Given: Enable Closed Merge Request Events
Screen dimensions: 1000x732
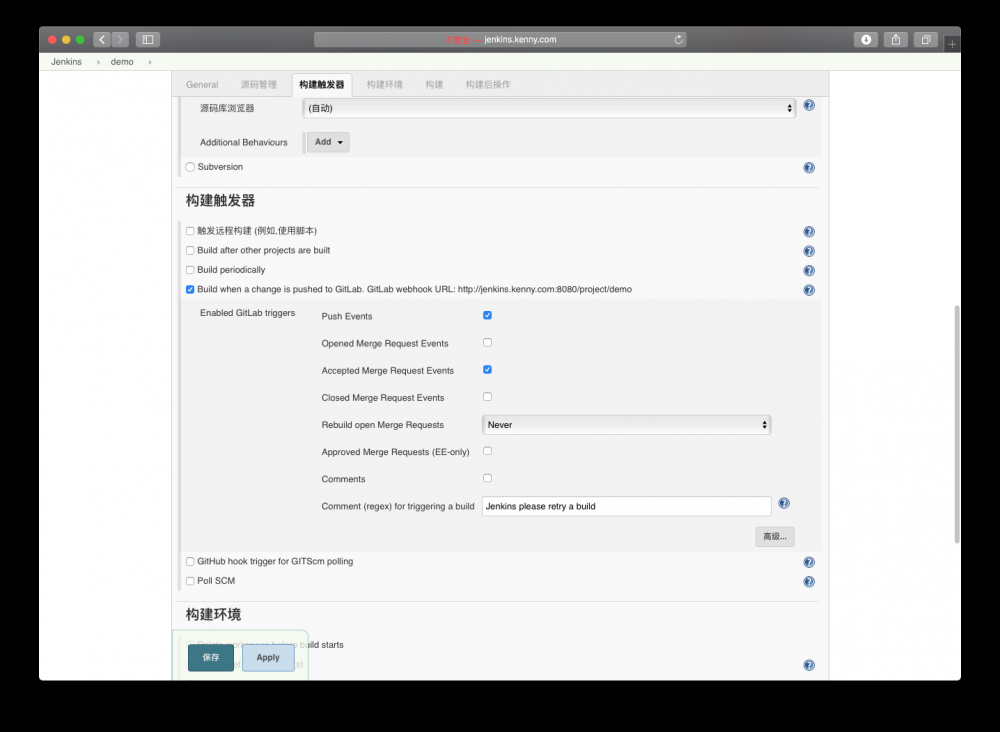Looking at the screenshot, I should (x=487, y=397).
